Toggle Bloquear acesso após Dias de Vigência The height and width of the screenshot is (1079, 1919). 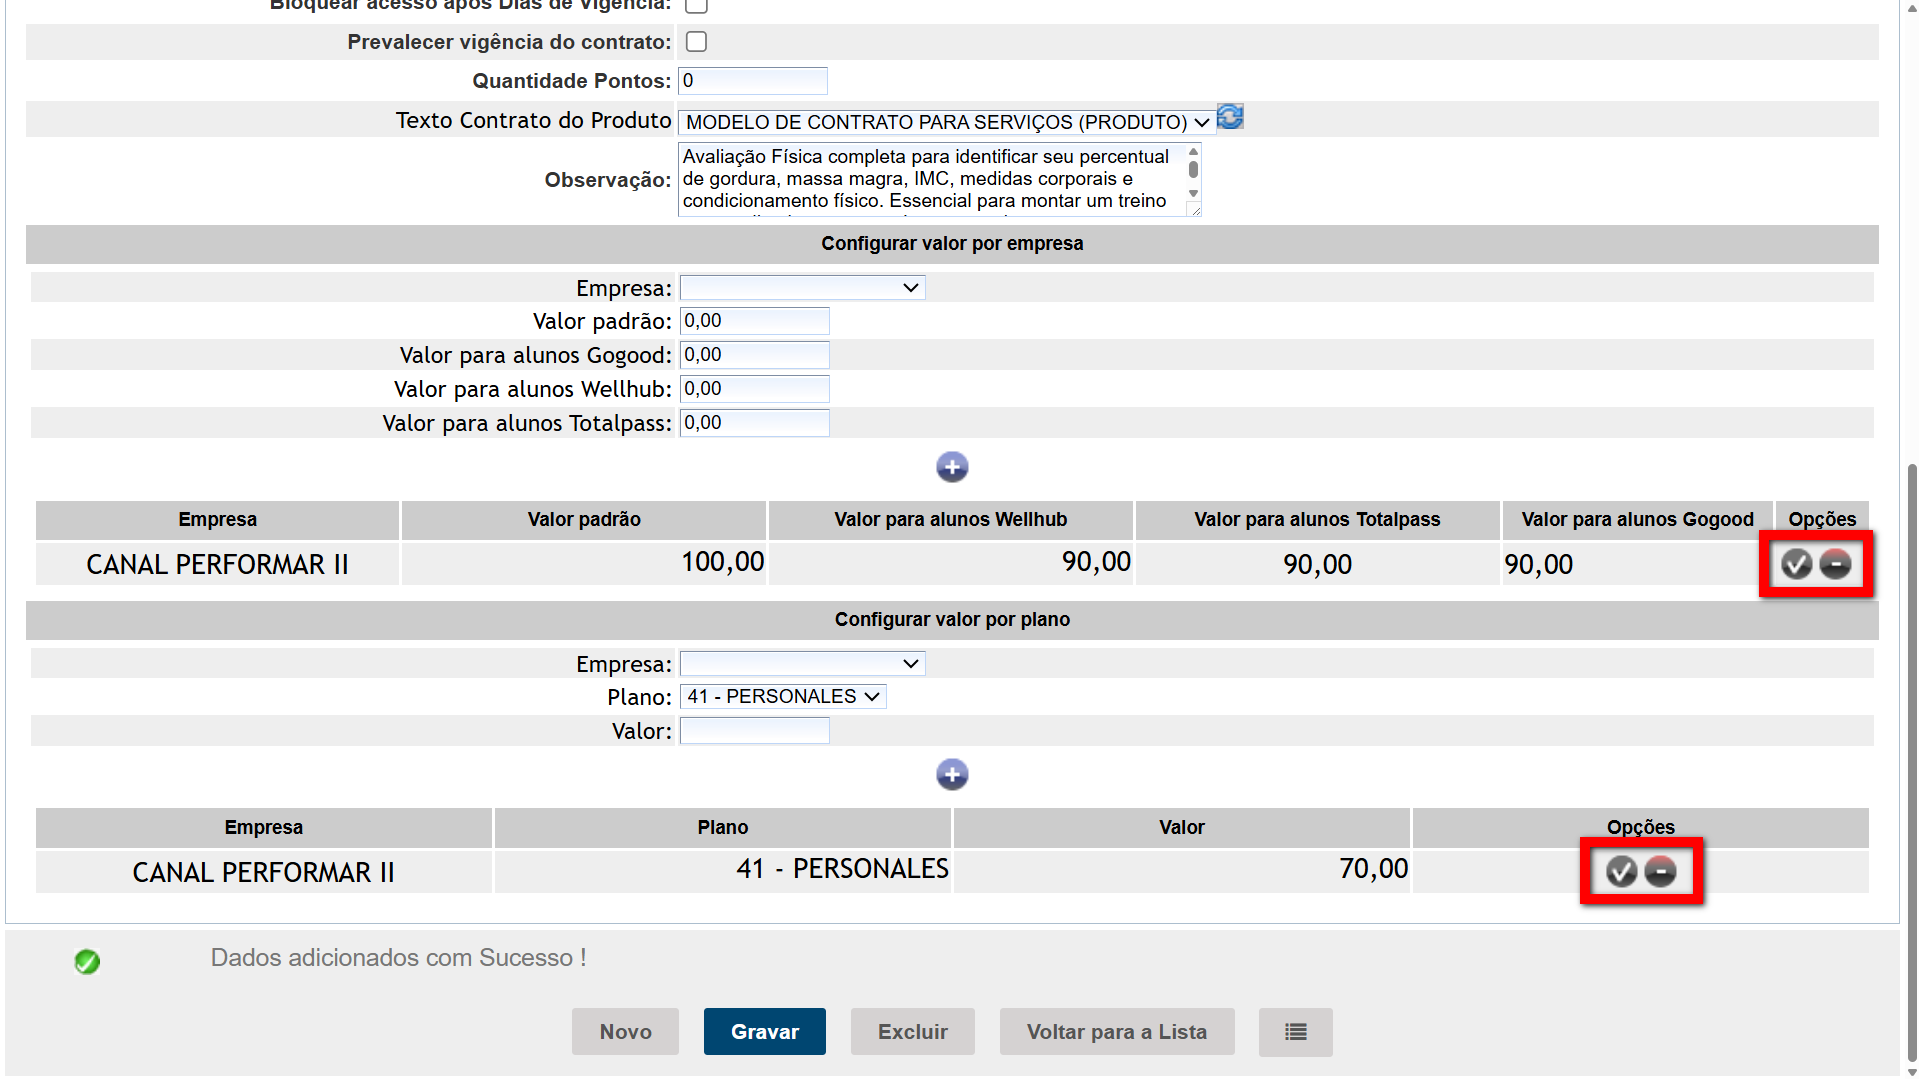[x=696, y=5]
